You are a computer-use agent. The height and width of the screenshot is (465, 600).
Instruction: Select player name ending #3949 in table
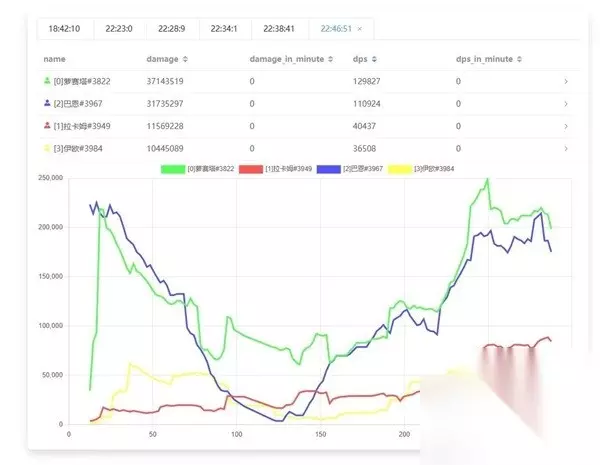click(82, 126)
